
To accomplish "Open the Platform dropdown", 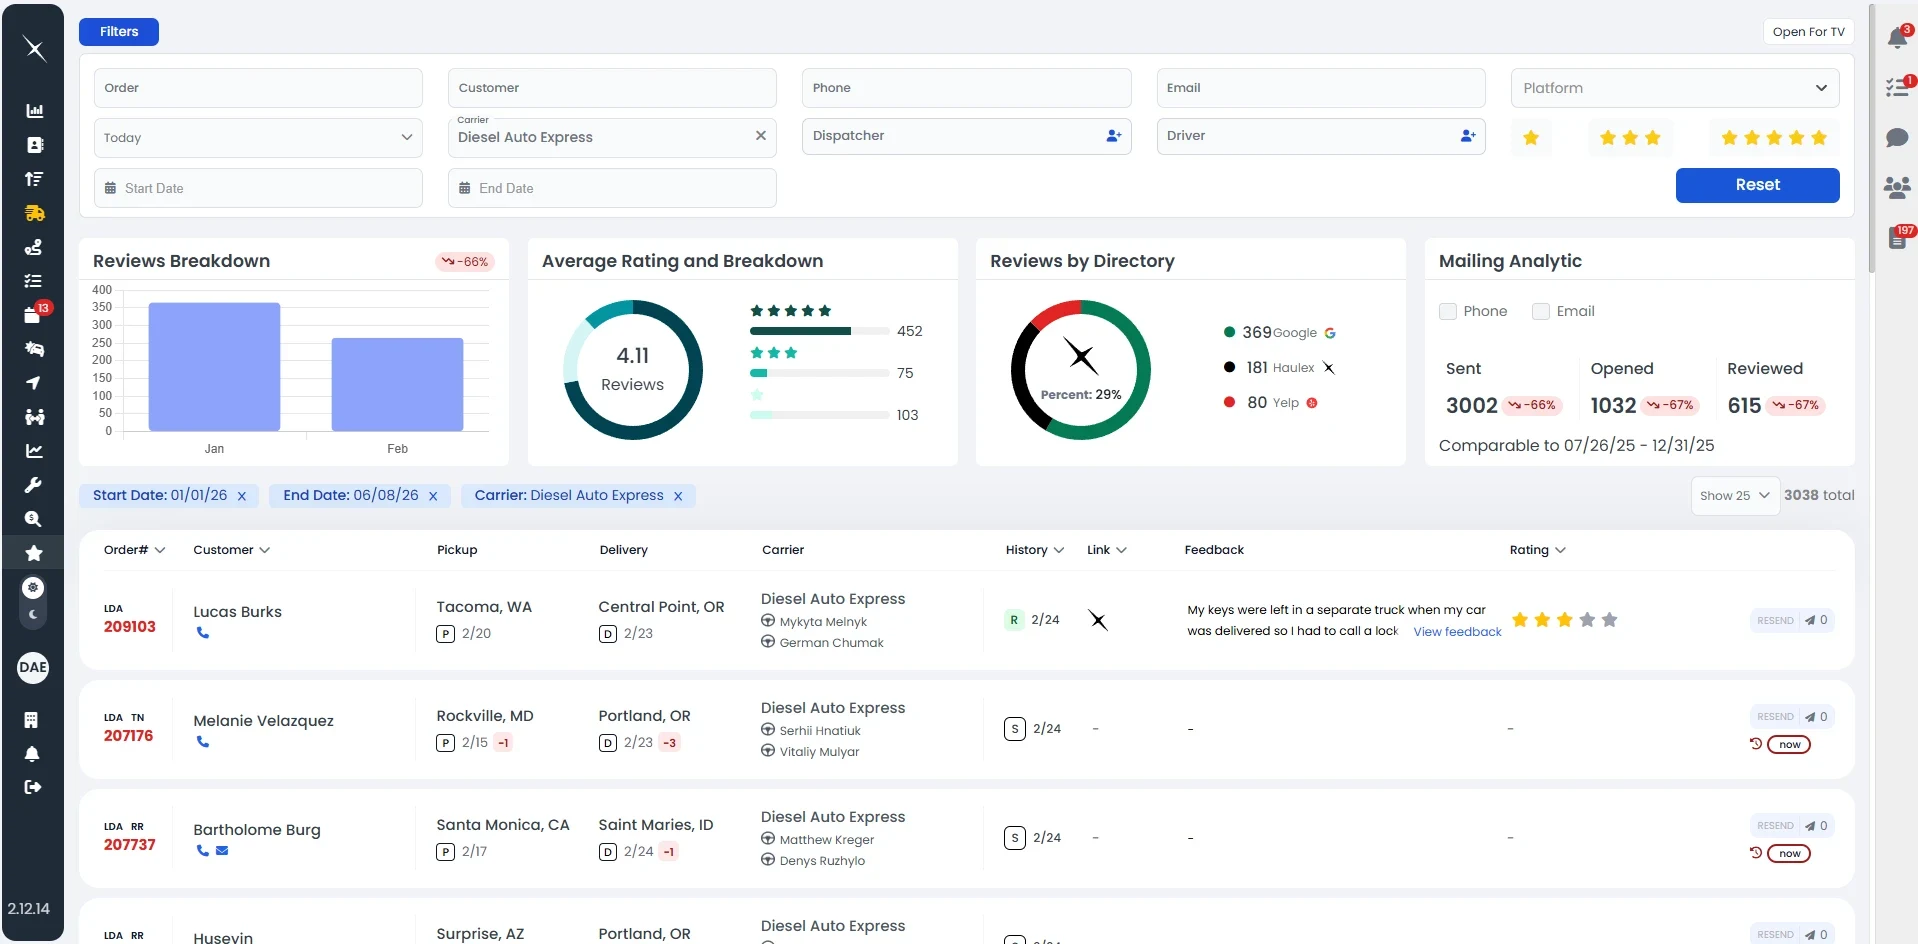I will coord(1675,88).
